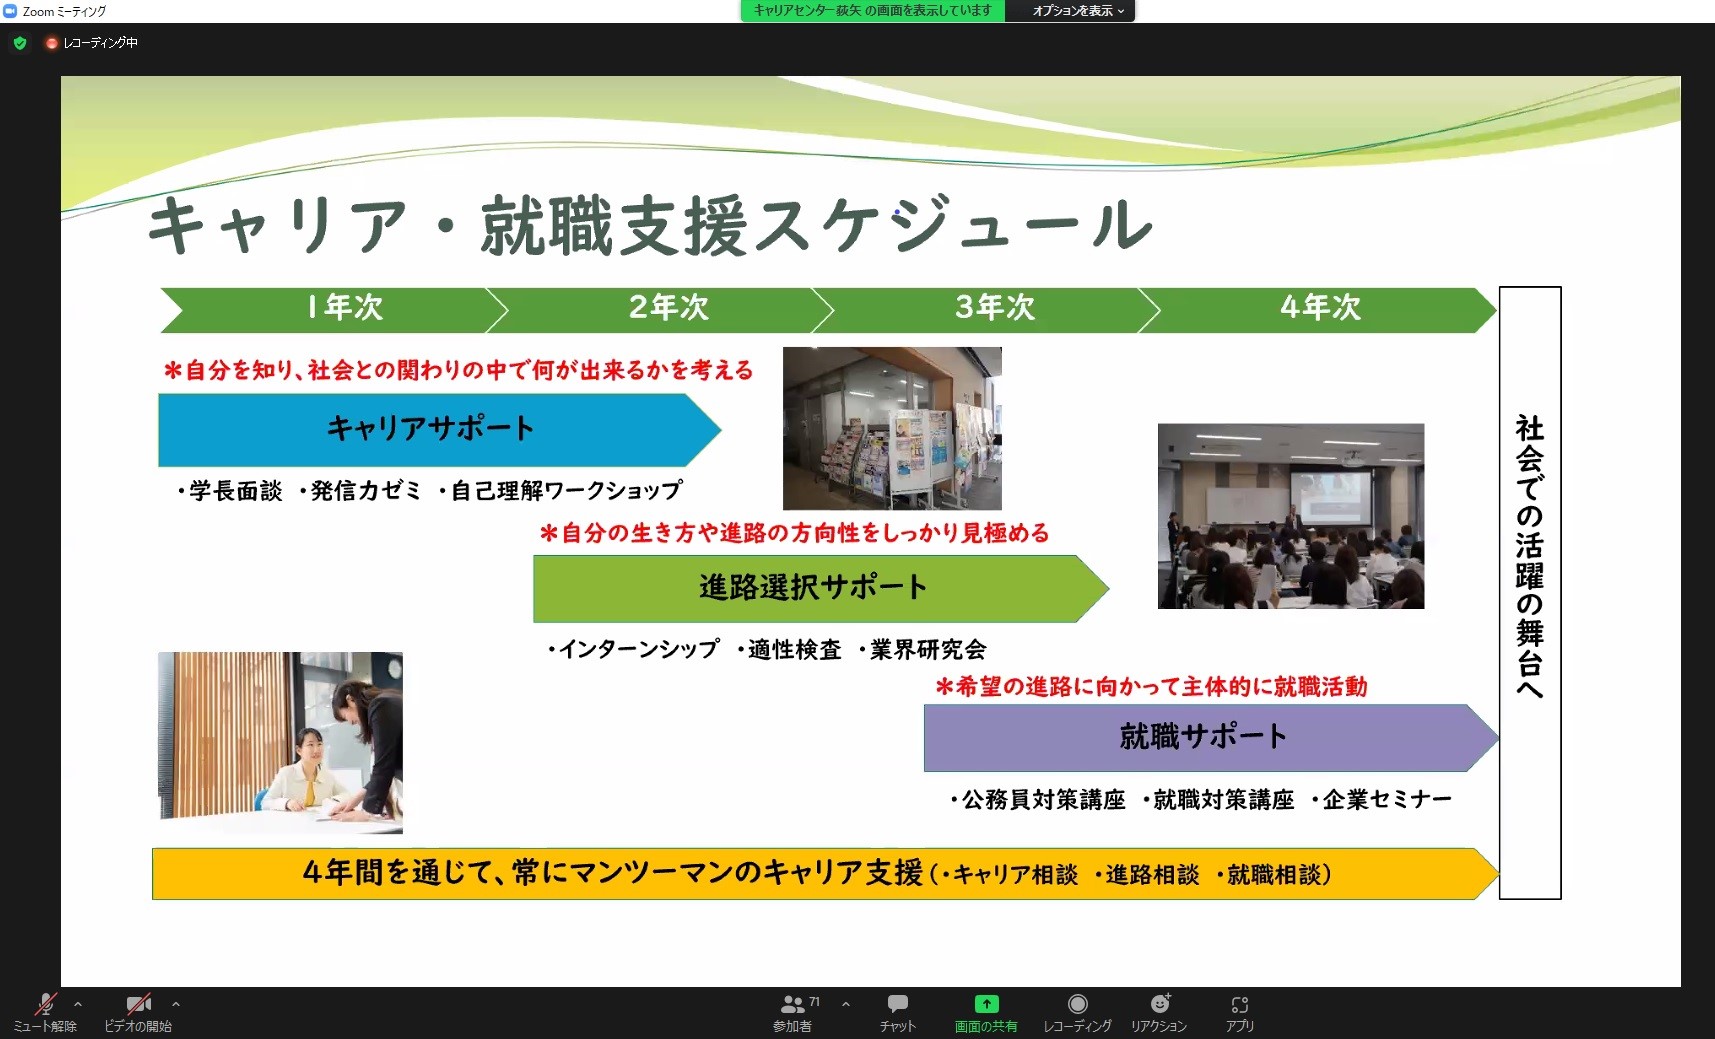
Task: Click the text 発信力ゼミ
Action: 366,491
